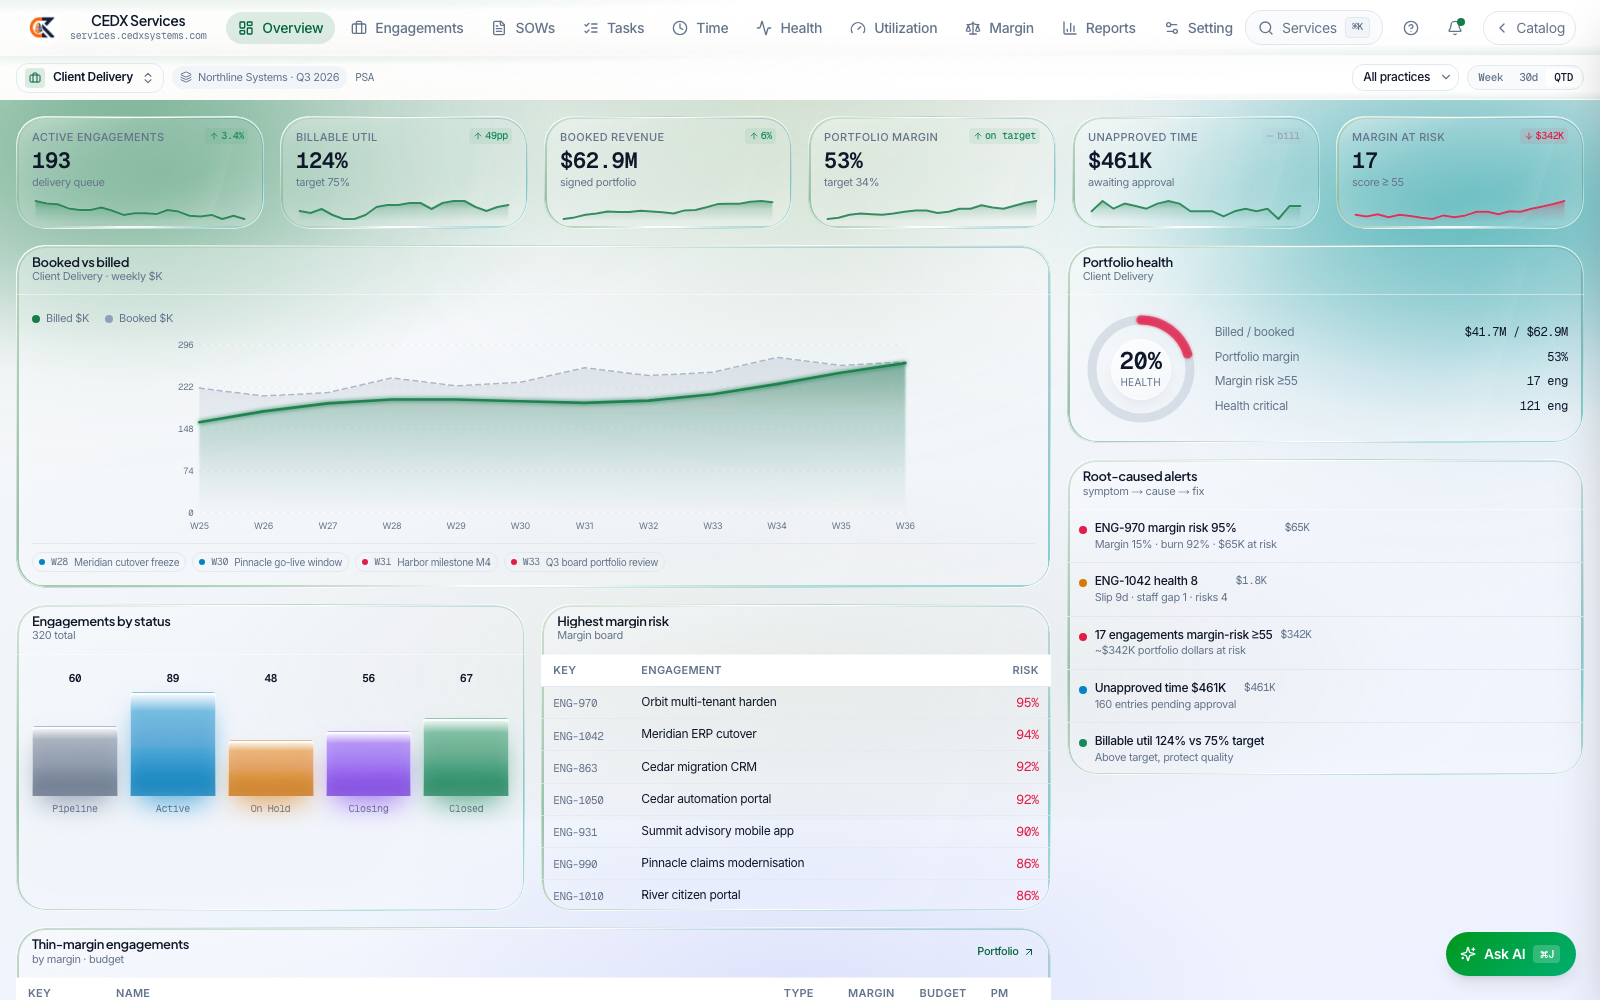Screen dimensions: 1600x1000
Task: Click the Closing status bar
Action: [x=369, y=764]
